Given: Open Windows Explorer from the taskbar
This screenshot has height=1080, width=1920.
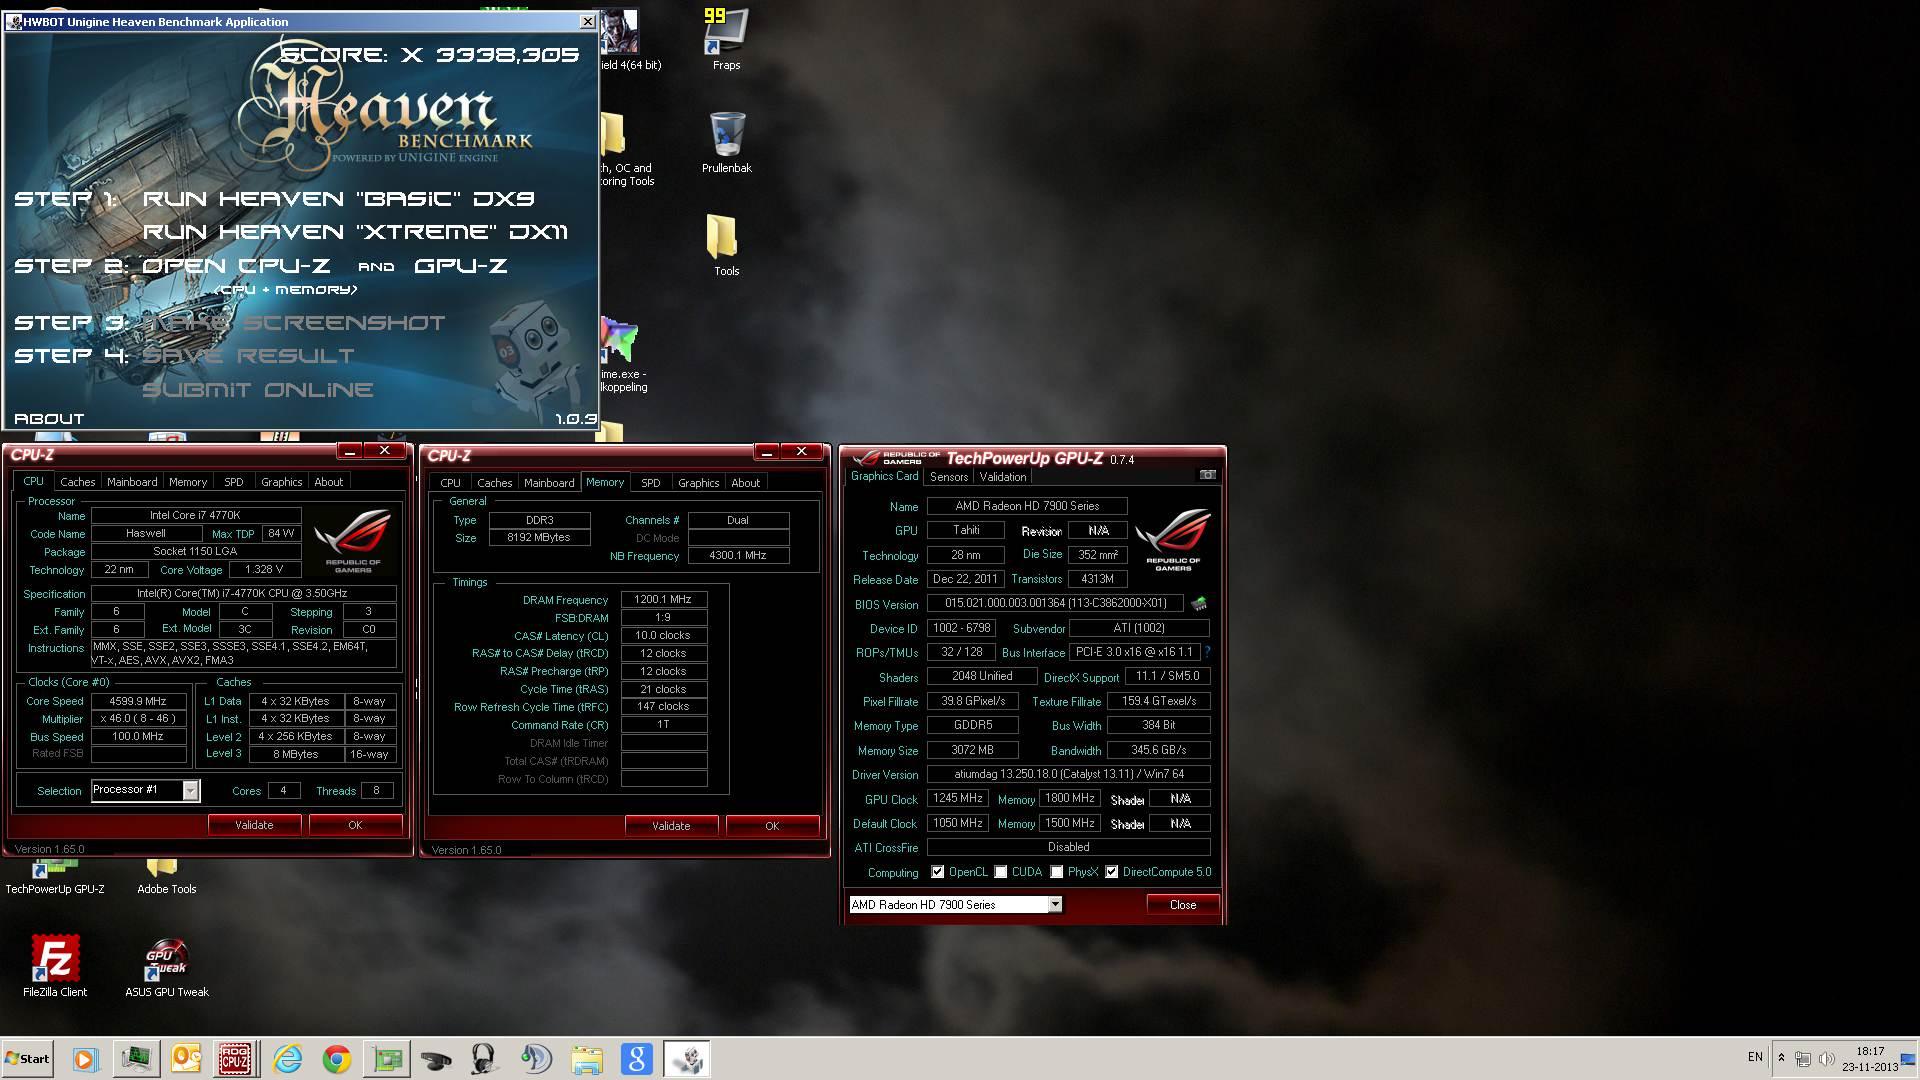Looking at the screenshot, I should click(x=587, y=1059).
